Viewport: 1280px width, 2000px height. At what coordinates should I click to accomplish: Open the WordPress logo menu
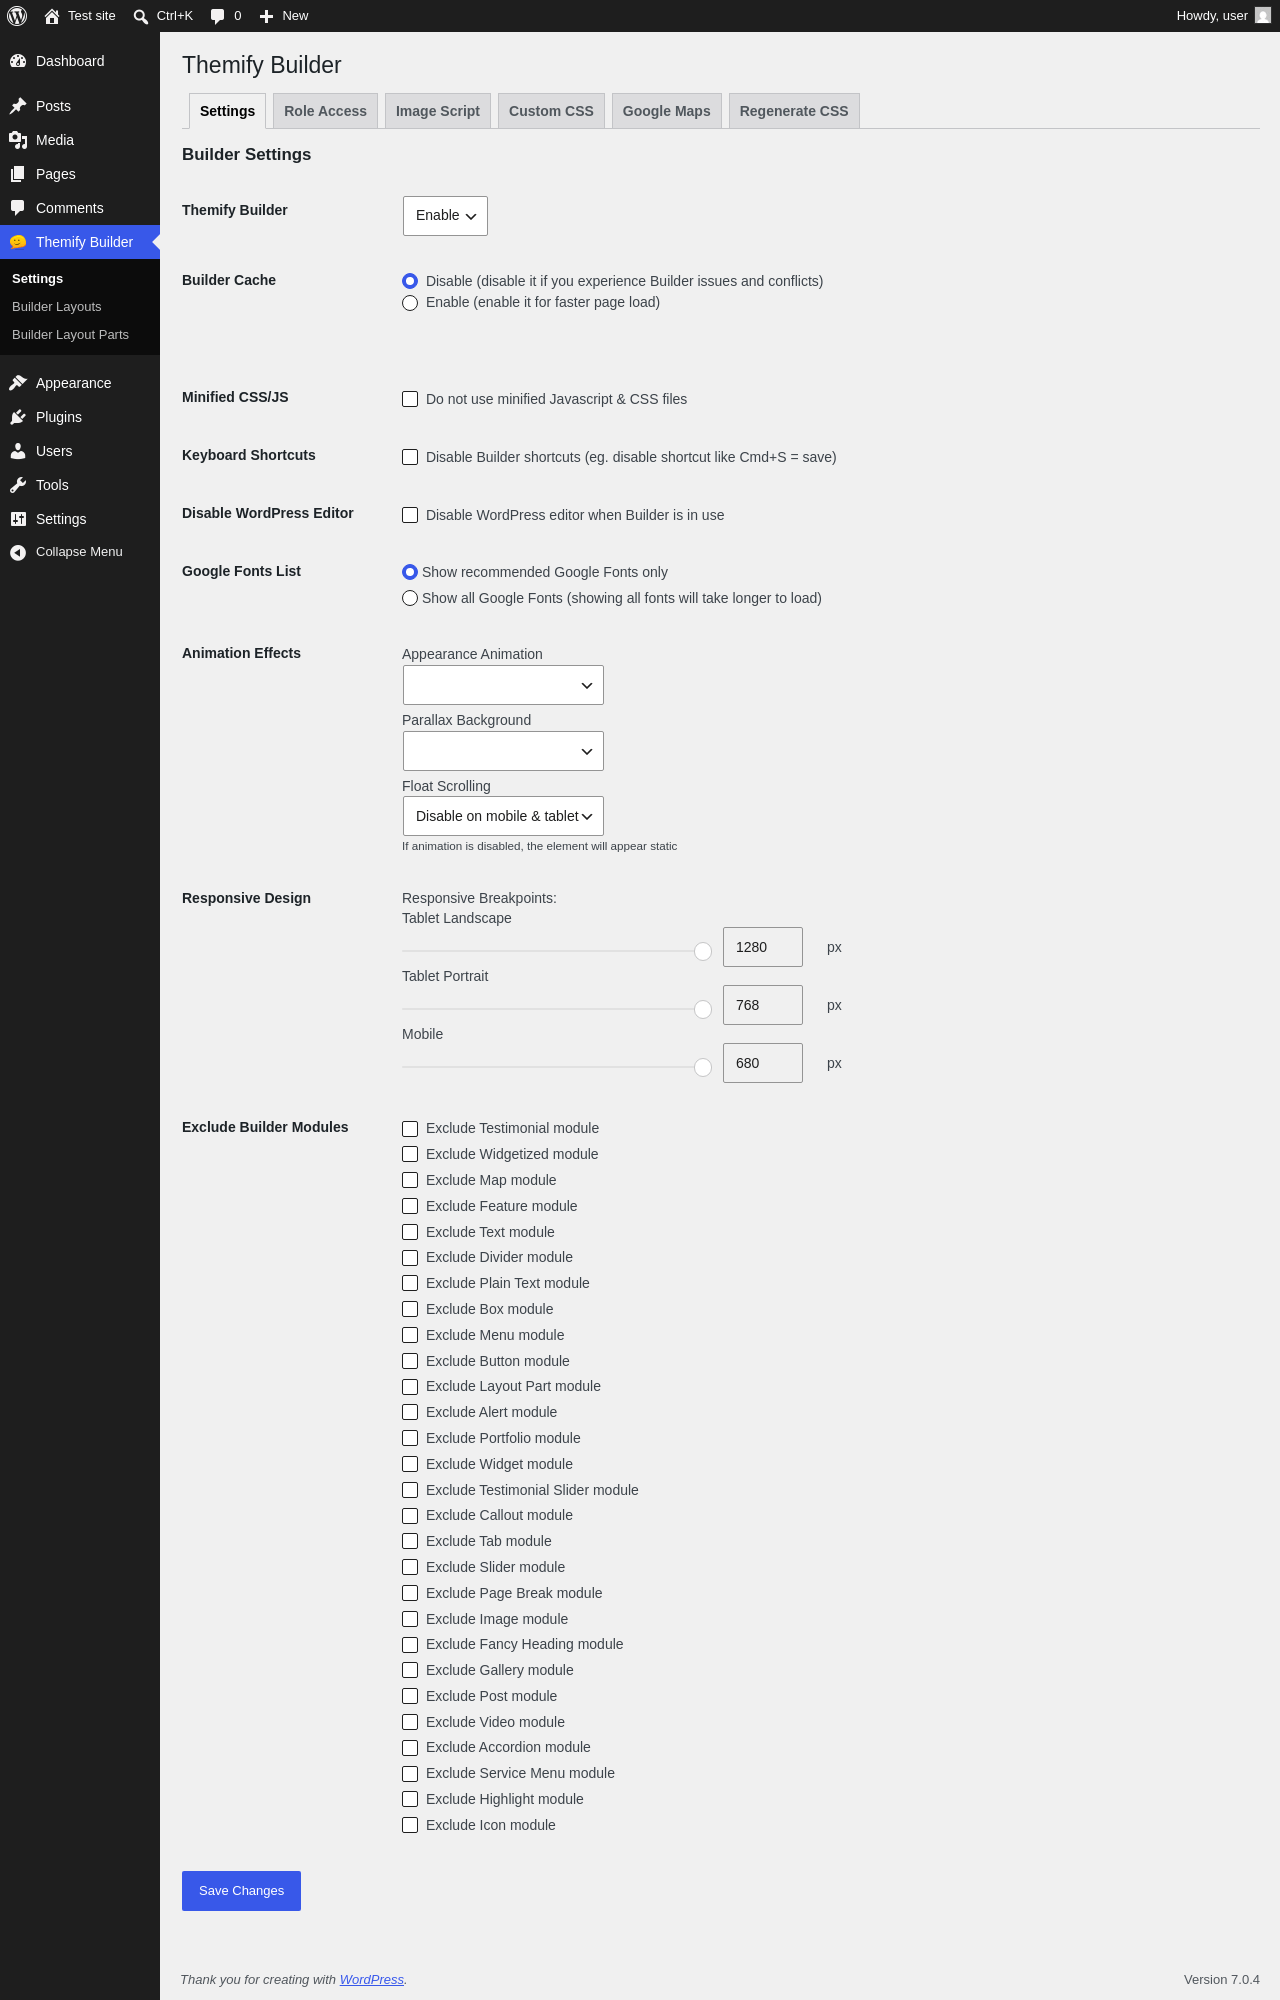(17, 16)
